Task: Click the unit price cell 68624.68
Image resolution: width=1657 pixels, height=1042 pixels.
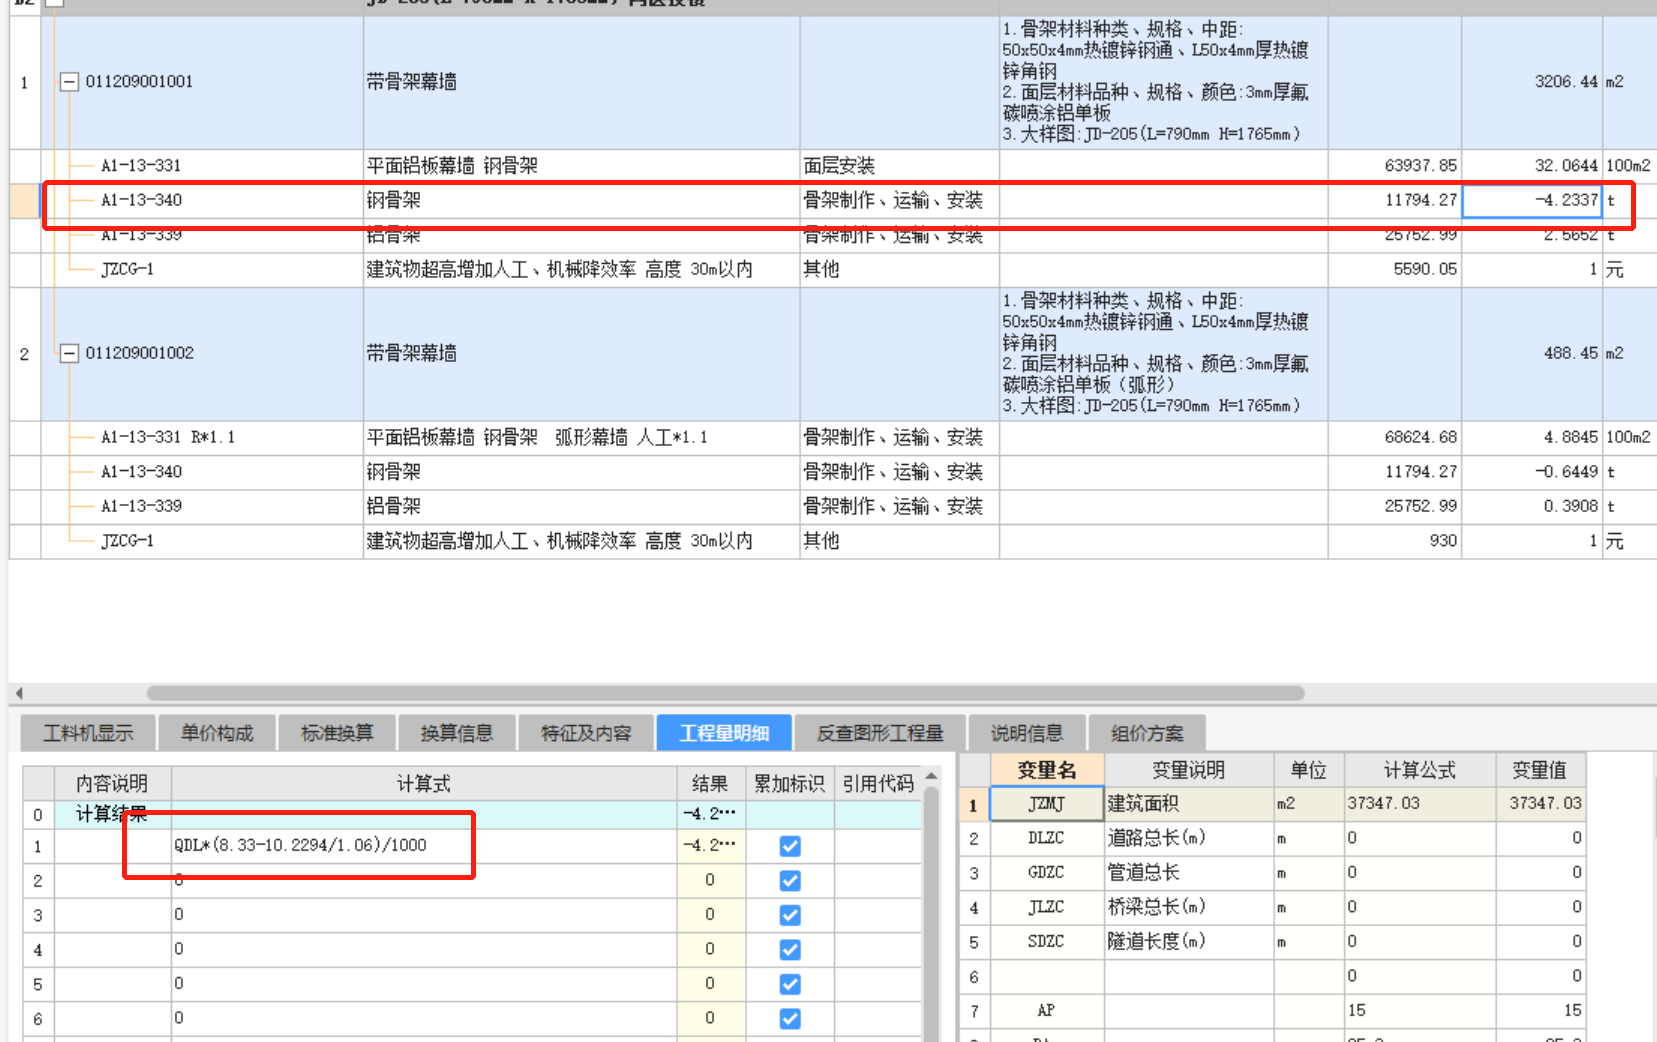Action: [1395, 437]
